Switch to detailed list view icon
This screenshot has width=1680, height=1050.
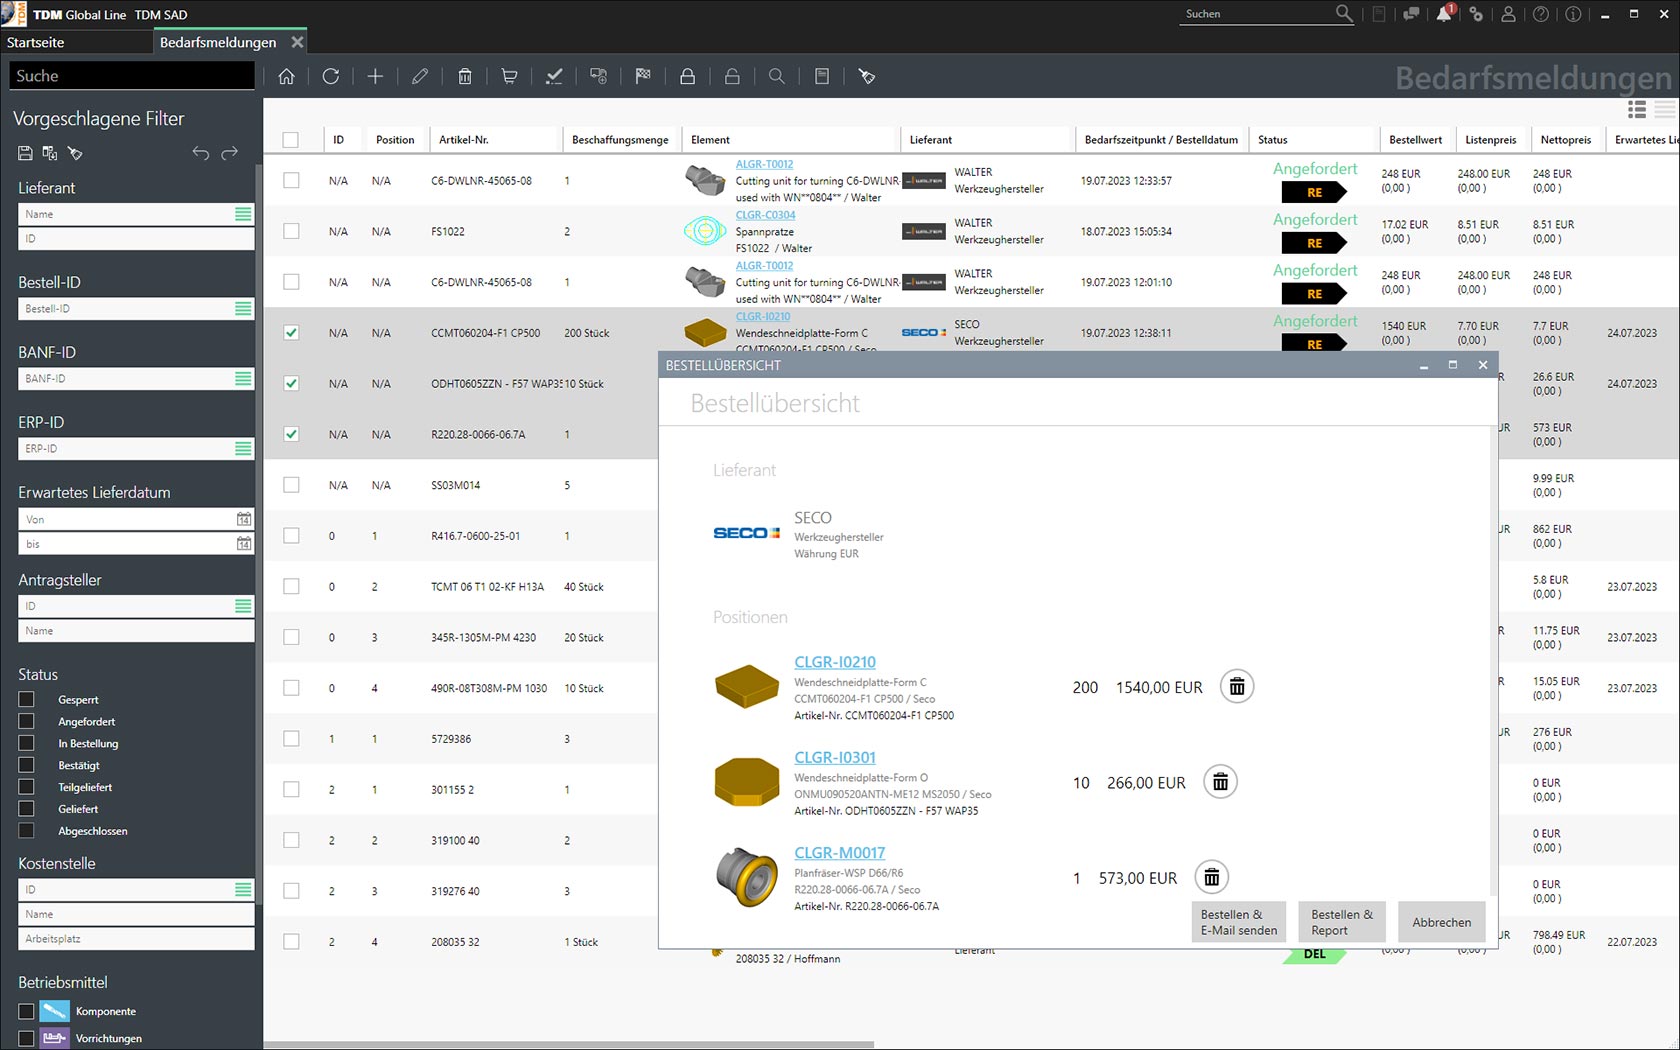pyautogui.click(x=1637, y=109)
